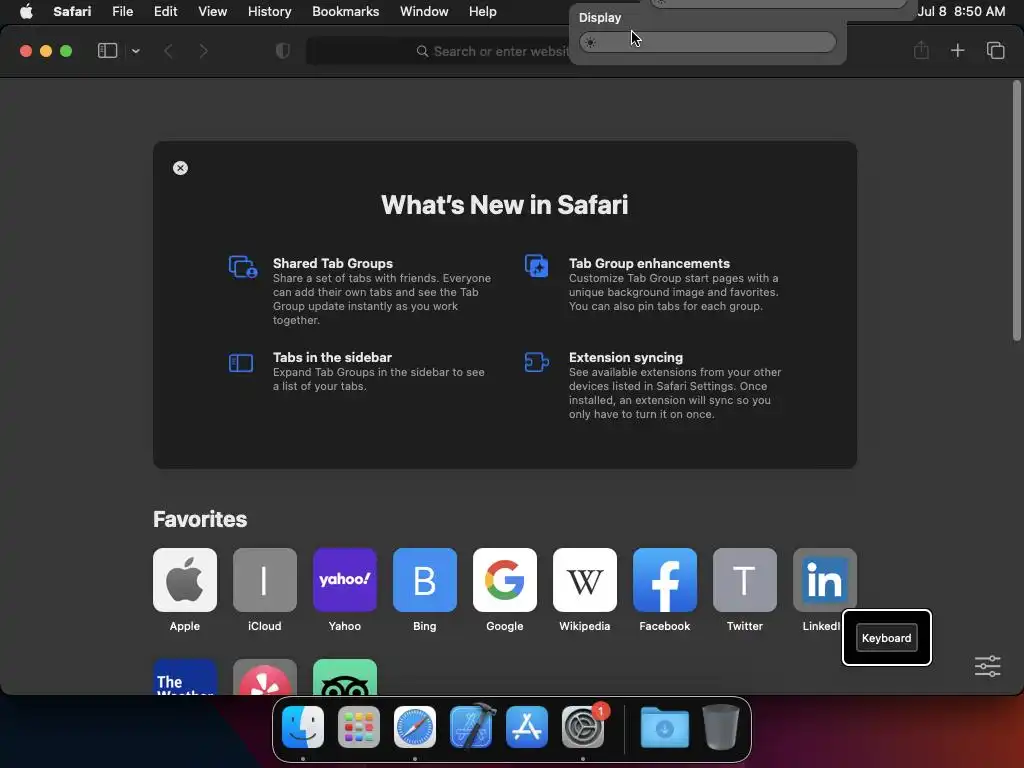The image size is (1024, 768).
Task: Open the Yelp favorite icon
Action: click(x=264, y=677)
